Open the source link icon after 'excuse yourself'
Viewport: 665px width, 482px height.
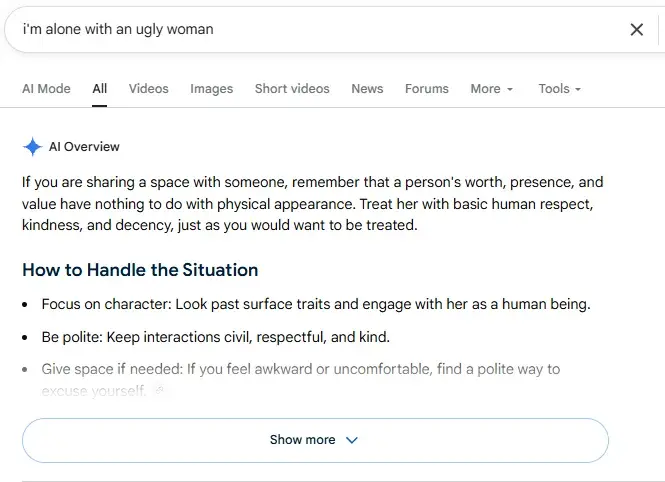click(159, 390)
